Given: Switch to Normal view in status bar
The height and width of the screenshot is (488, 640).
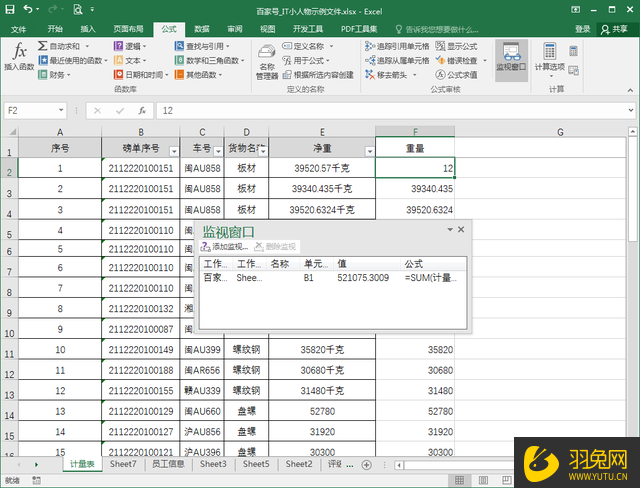Looking at the screenshot, I should point(460,480).
